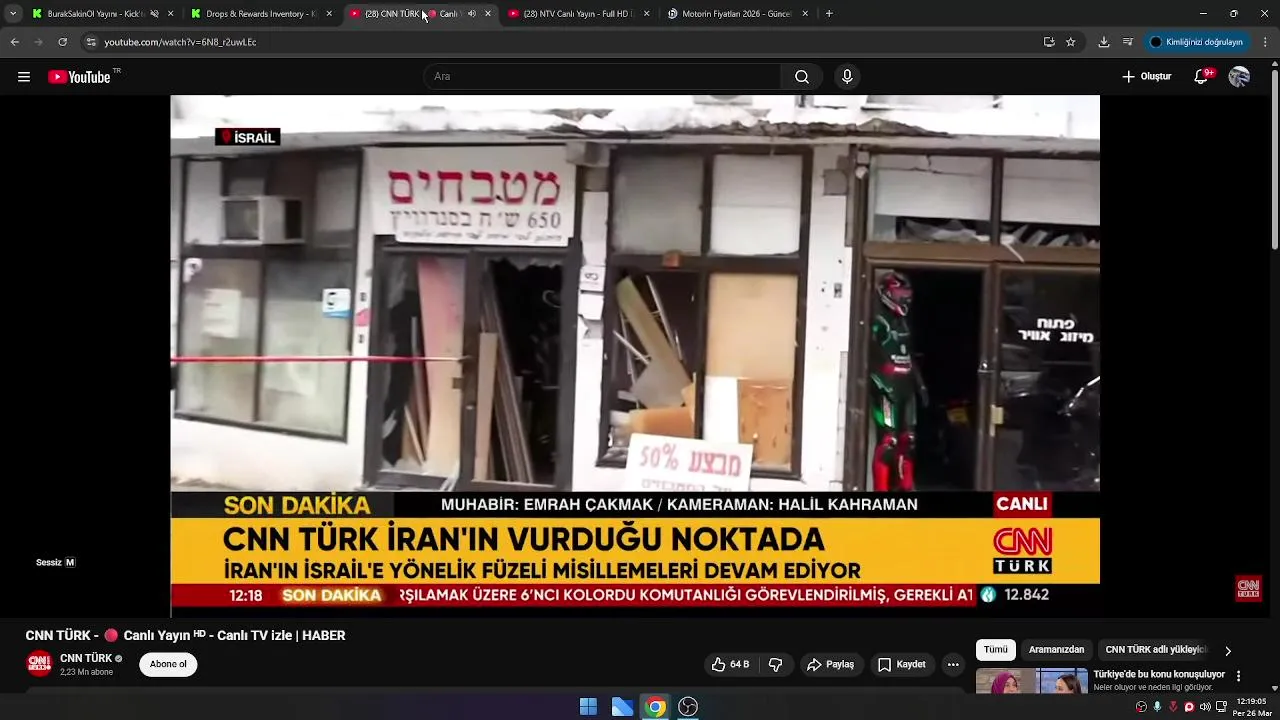Close the NTV Canlı Yayın tab
This screenshot has width=1280, height=720.
click(x=647, y=14)
